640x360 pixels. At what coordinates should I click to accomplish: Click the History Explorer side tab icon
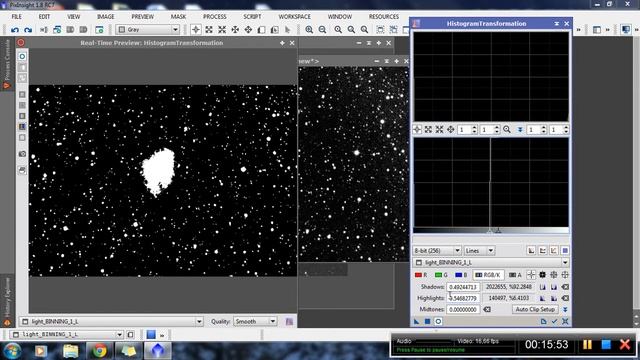coord(7,322)
